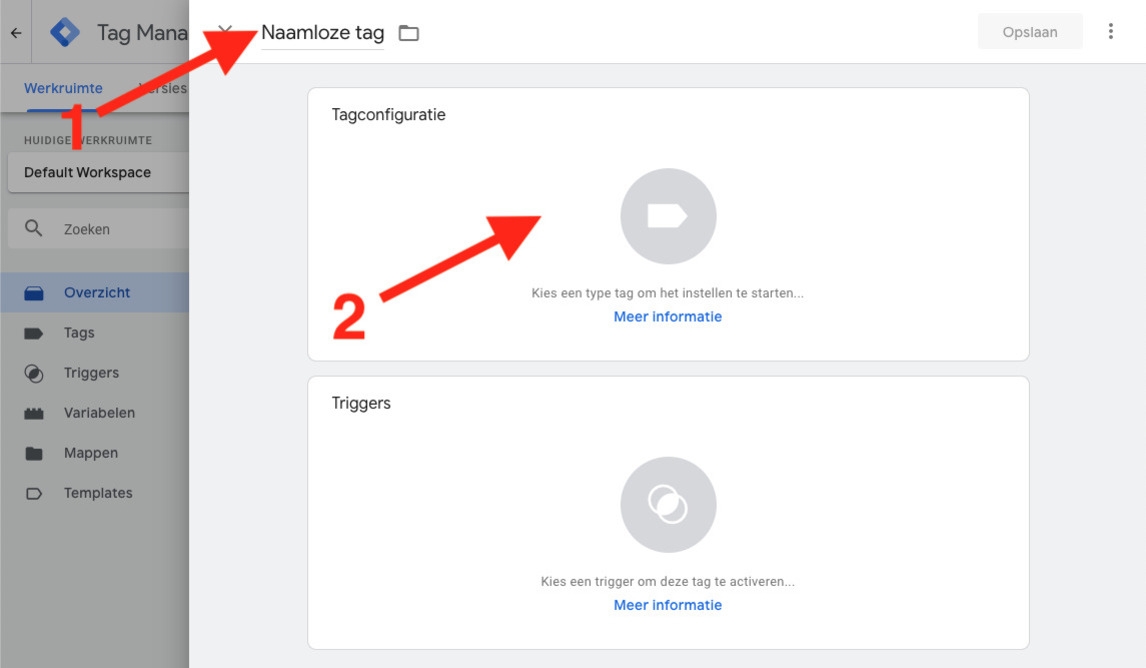Switch to the Werkruimte tab
This screenshot has height=668, width=1146.
tap(63, 88)
